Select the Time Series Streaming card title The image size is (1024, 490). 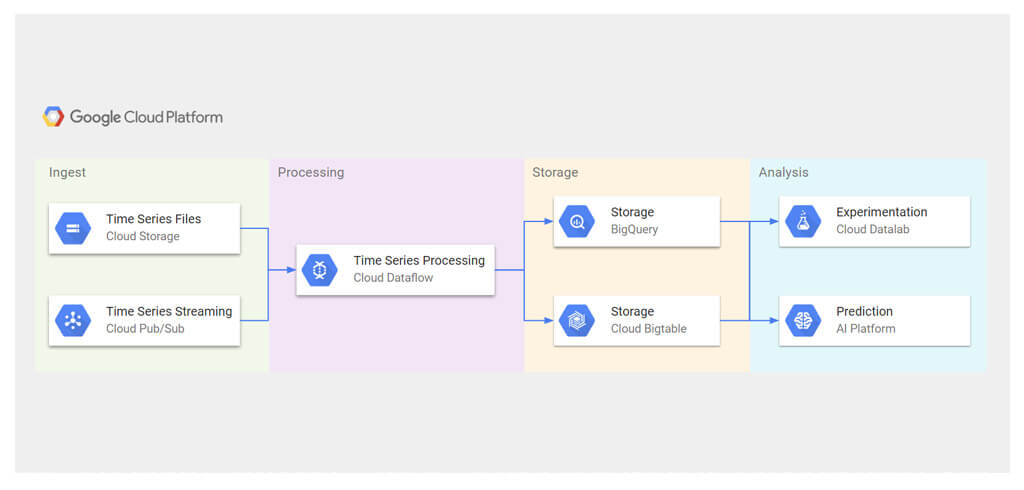point(169,312)
